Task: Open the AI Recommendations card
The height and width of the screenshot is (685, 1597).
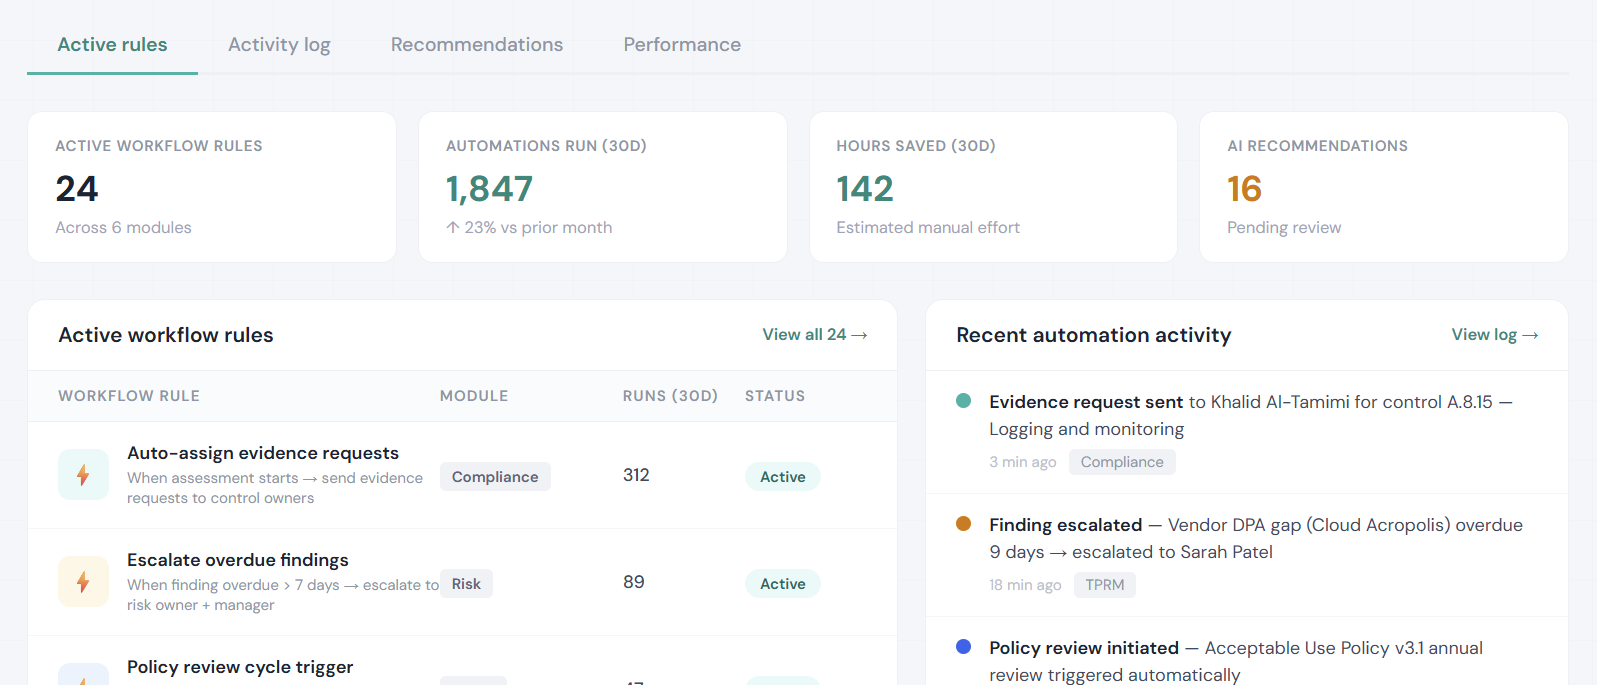Action: tap(1384, 187)
